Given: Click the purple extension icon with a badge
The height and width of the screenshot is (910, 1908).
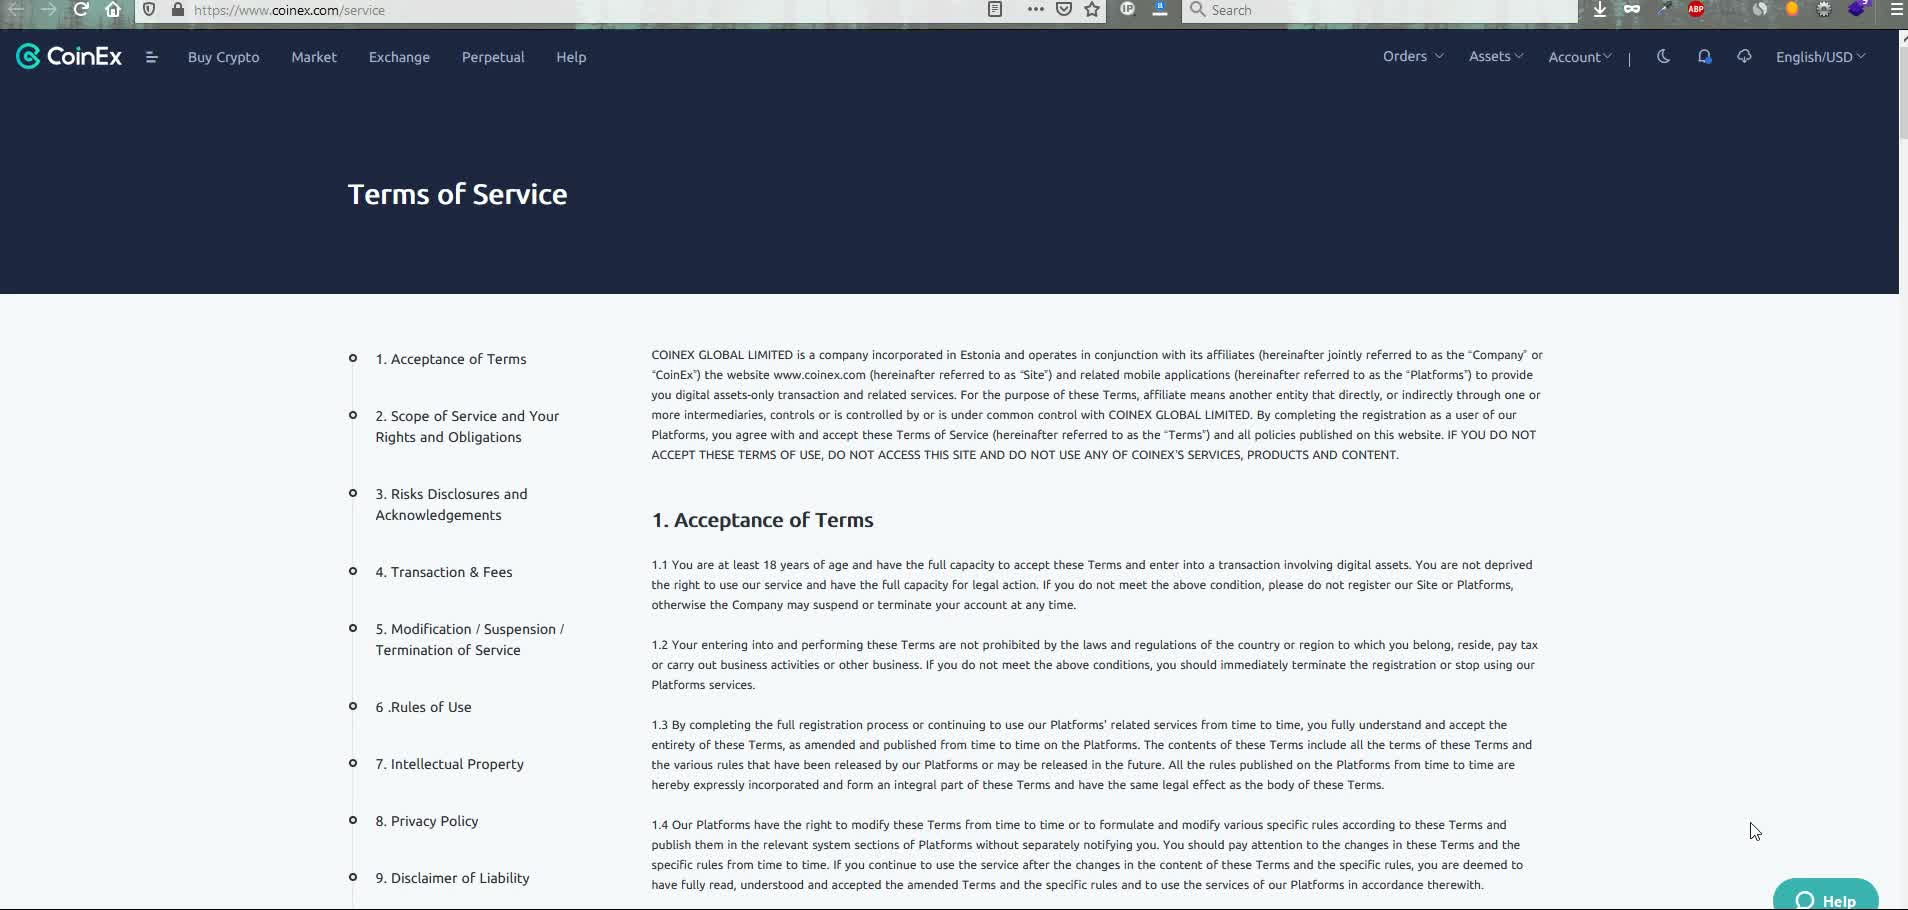Looking at the screenshot, I should 1858,9.
